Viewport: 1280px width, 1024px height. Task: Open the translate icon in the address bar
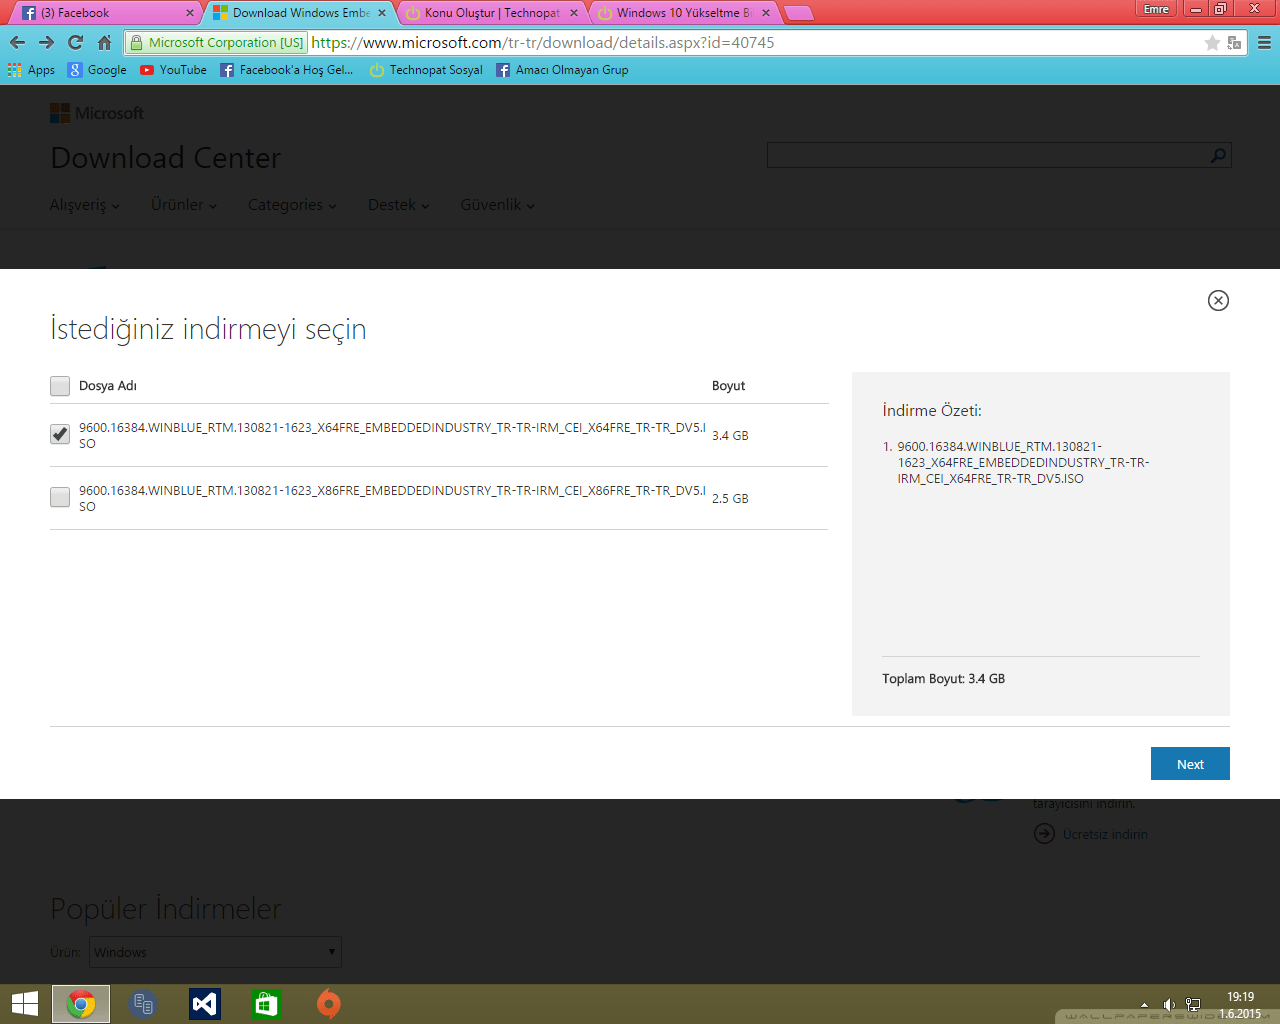[1234, 42]
